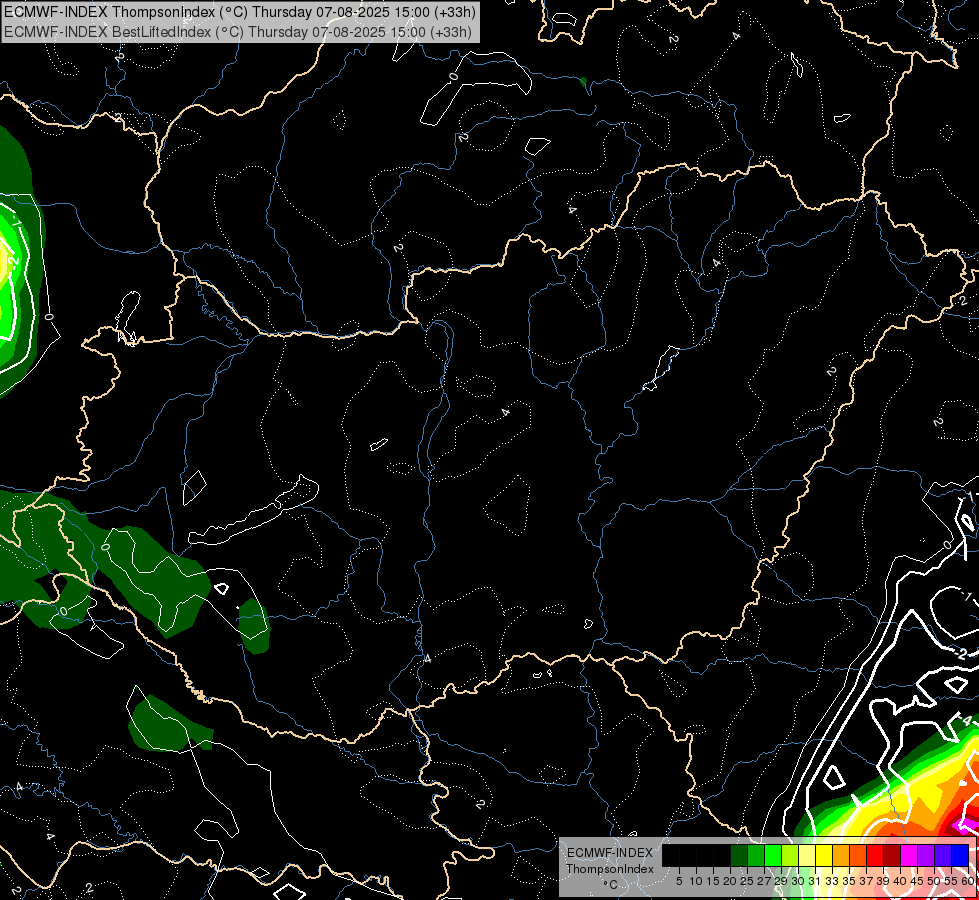Click the legend tick value 40

click(x=900, y=881)
